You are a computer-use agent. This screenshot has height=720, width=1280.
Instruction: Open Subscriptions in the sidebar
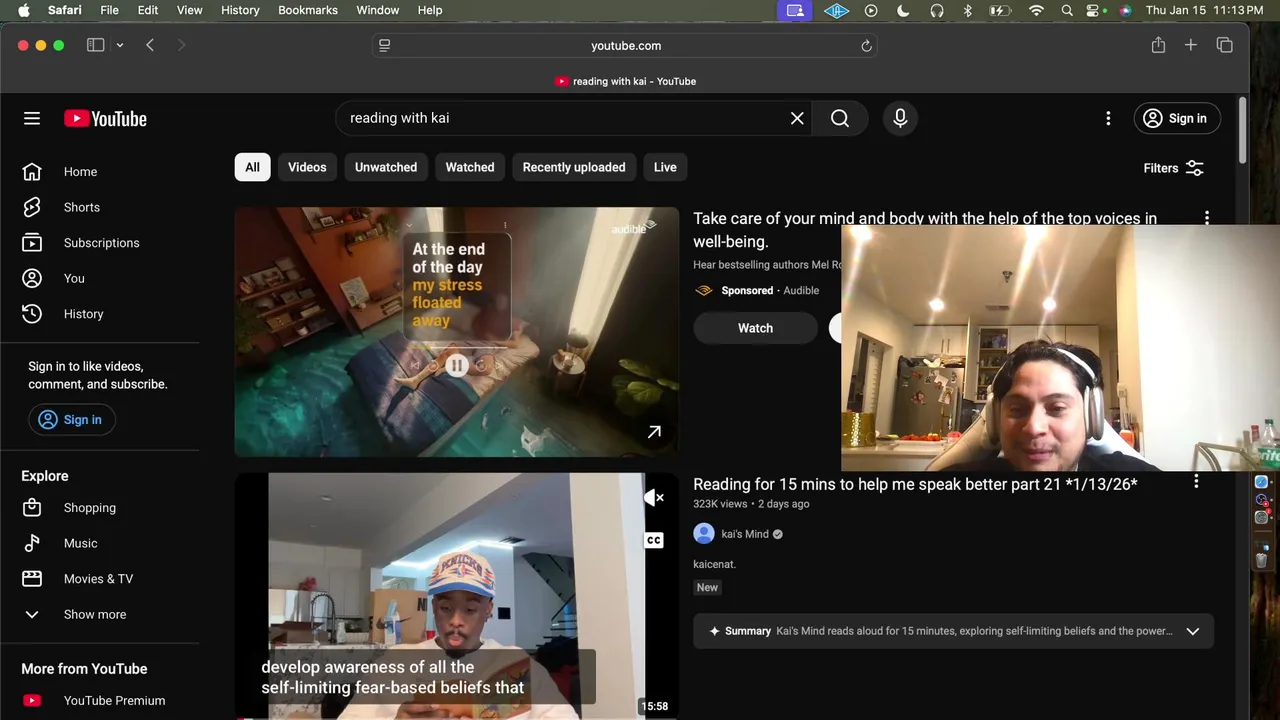(x=100, y=243)
